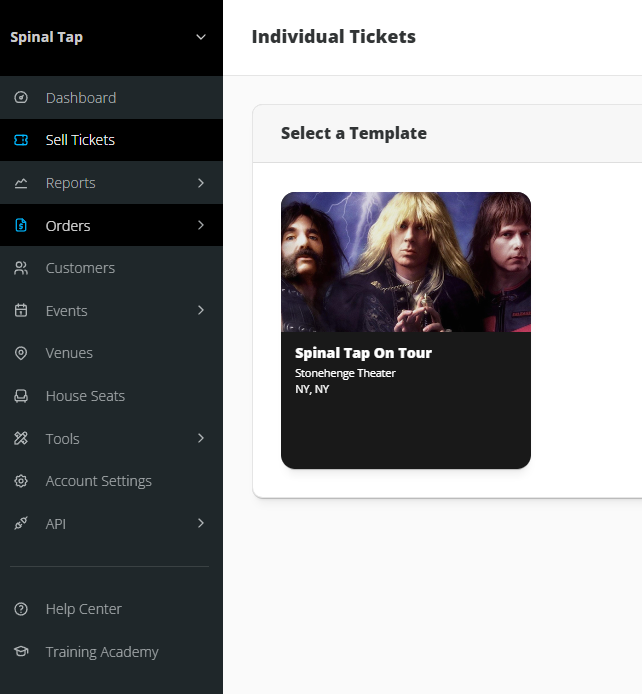The width and height of the screenshot is (642, 694).
Task: Click the NY, NY location text
Action: (x=312, y=389)
